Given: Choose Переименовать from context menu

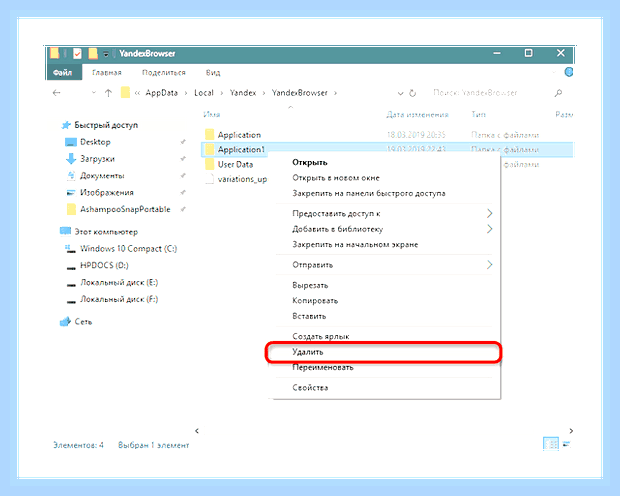Looking at the screenshot, I should click(323, 367).
